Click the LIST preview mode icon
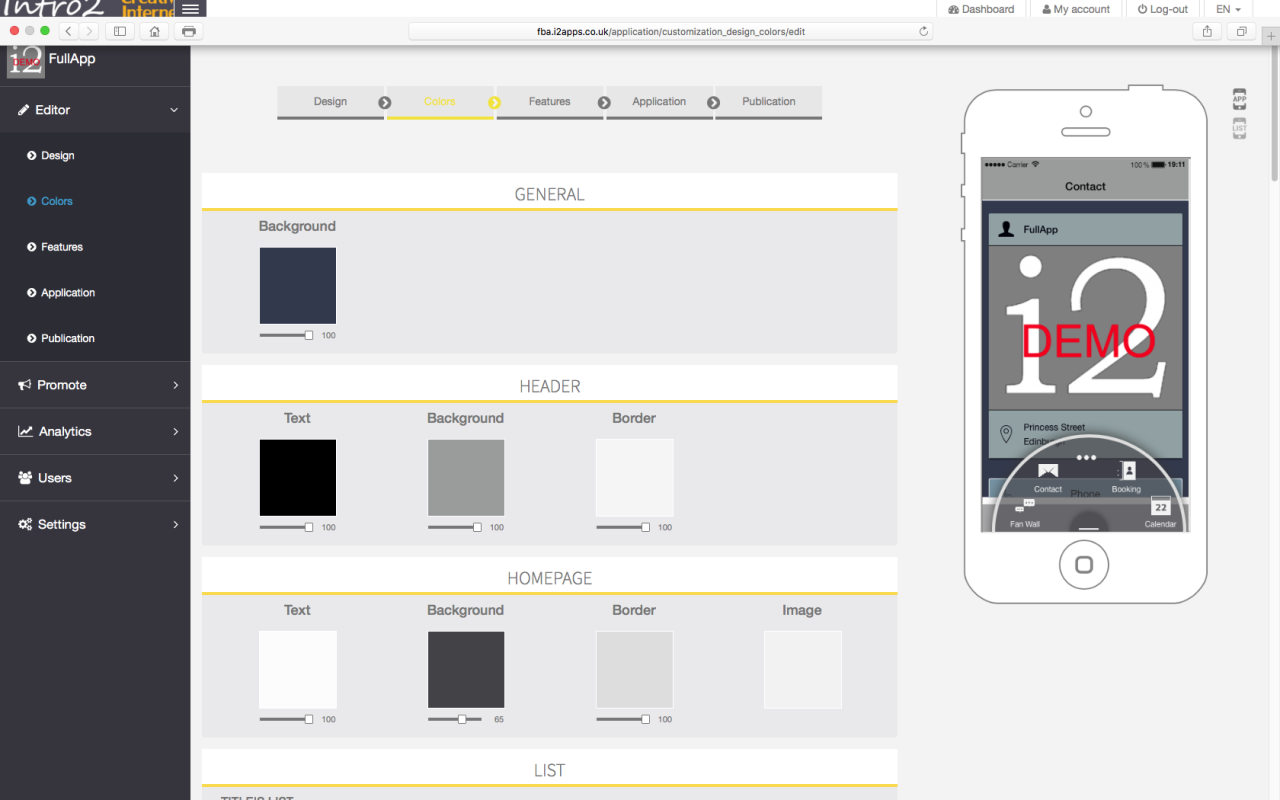The image size is (1280, 800). (1239, 128)
